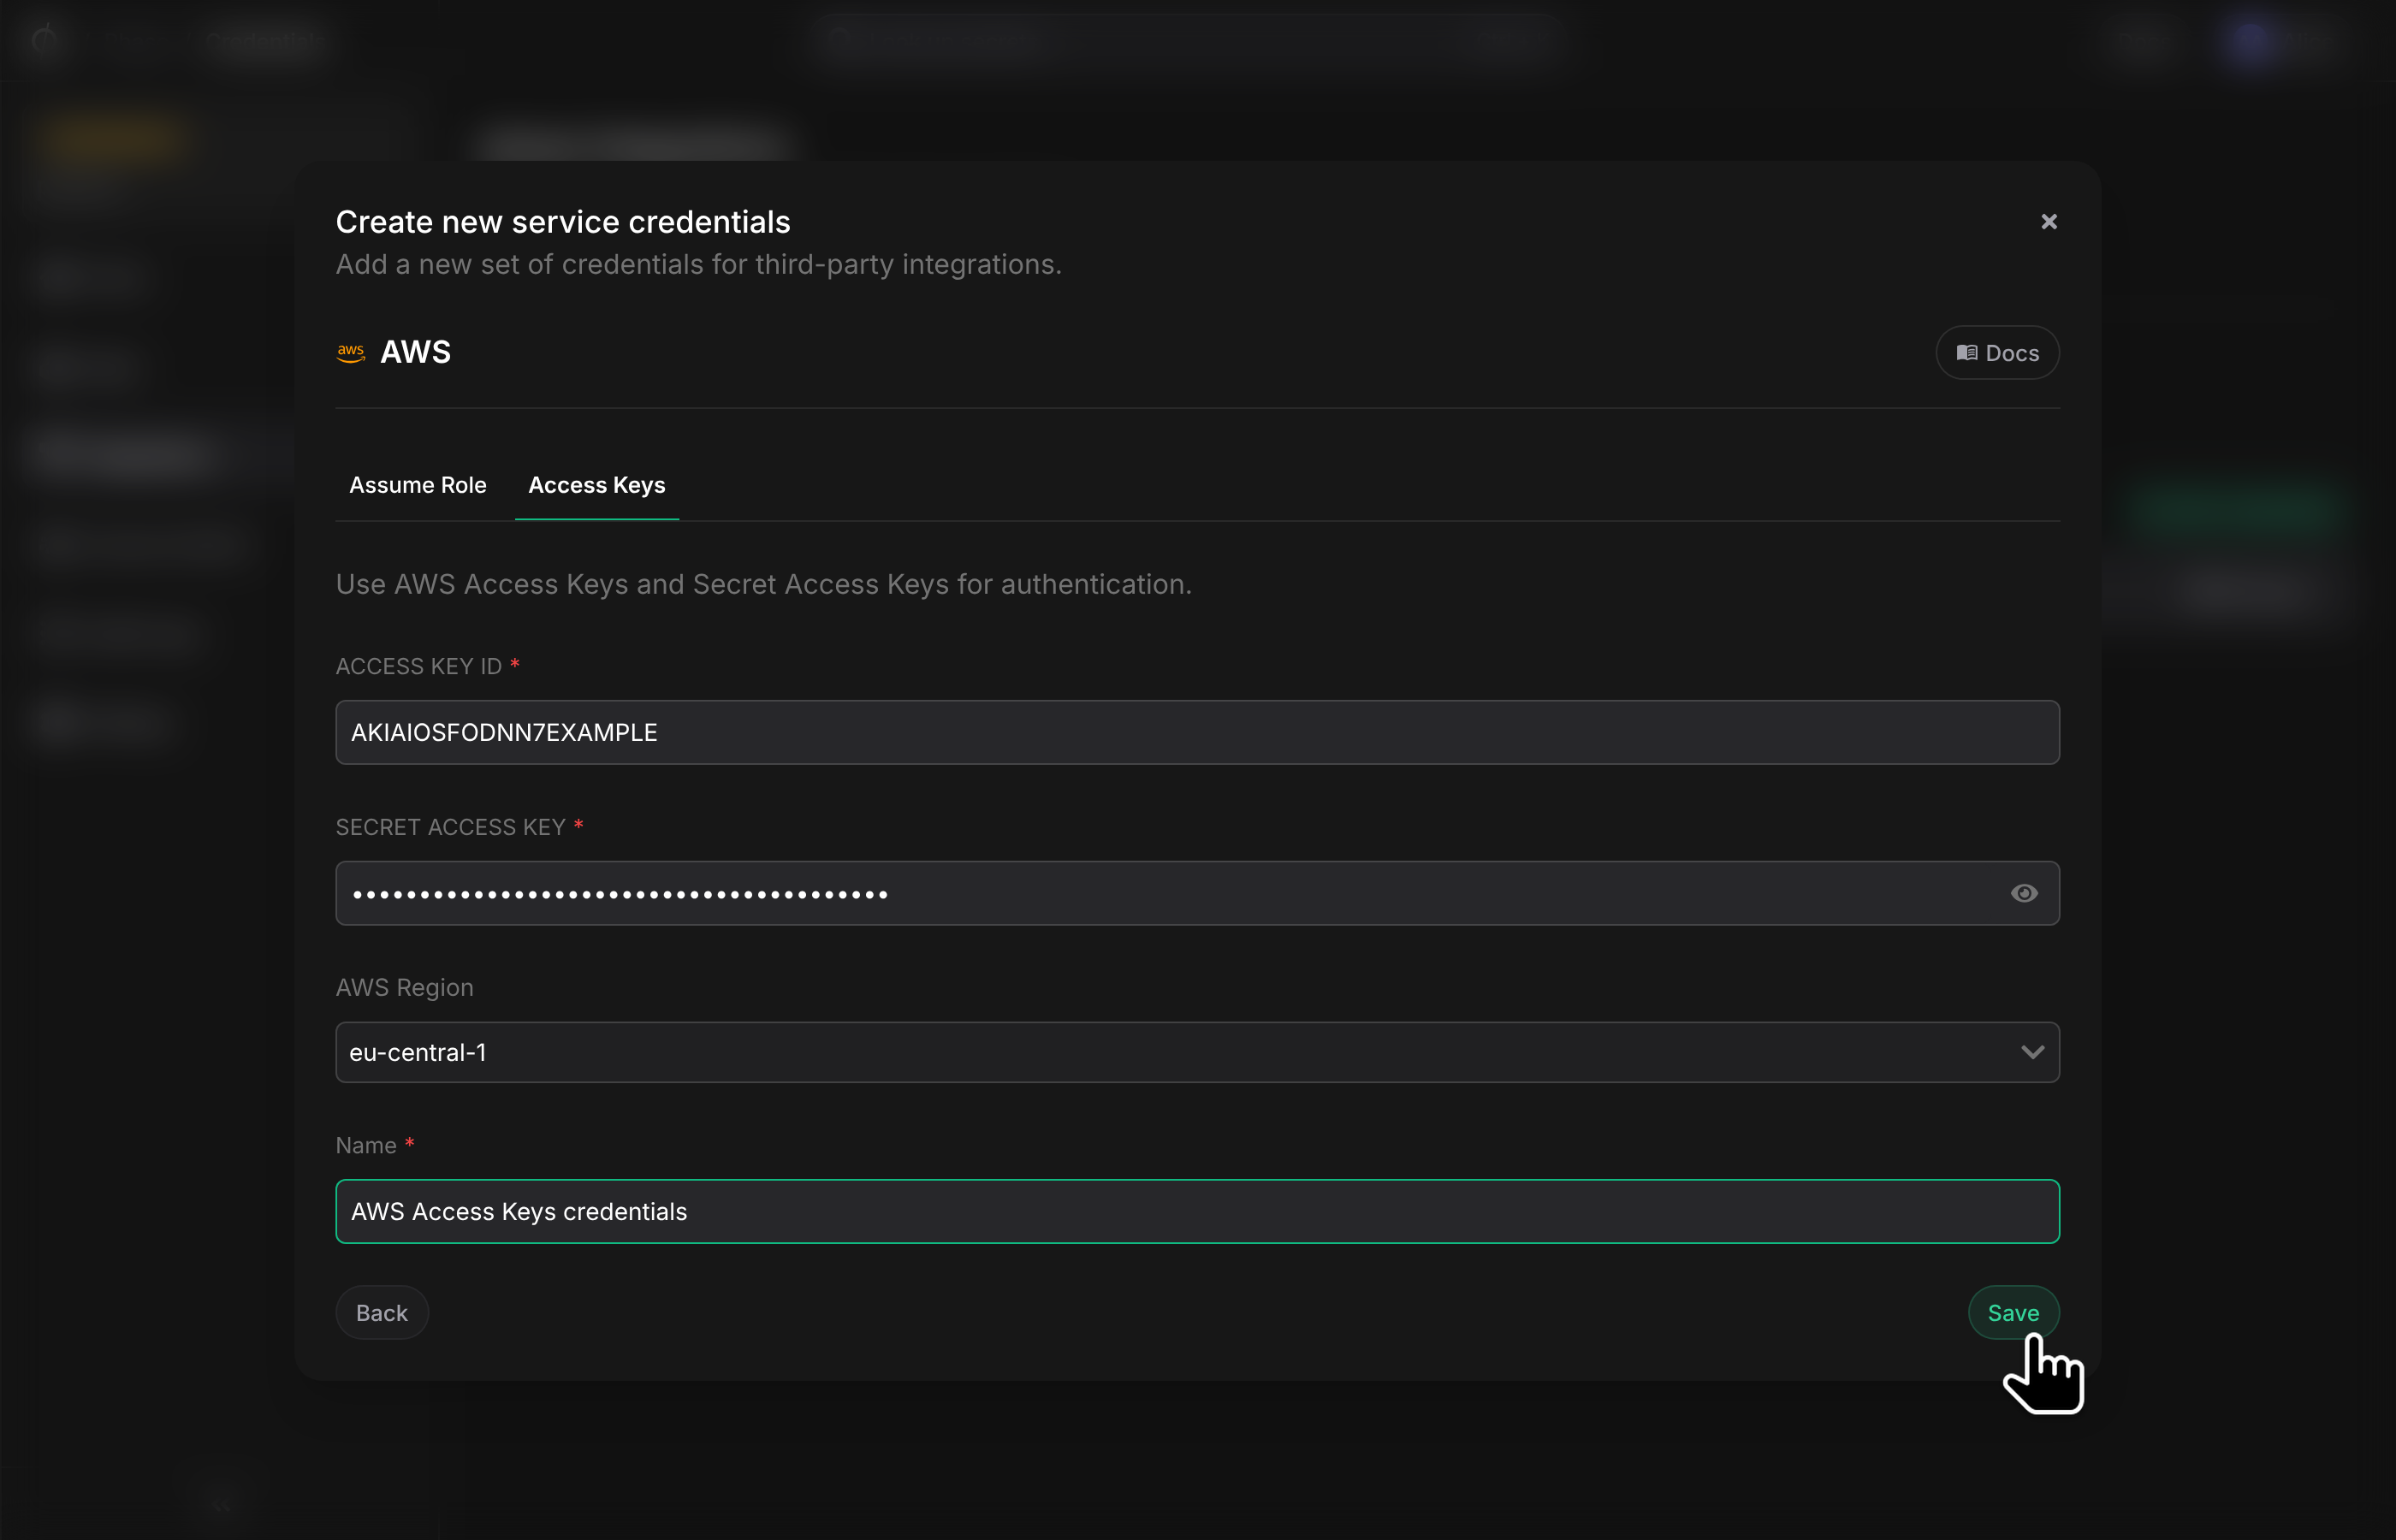Click the AWS logo icon
This screenshot has width=2396, height=1540.
click(x=351, y=353)
